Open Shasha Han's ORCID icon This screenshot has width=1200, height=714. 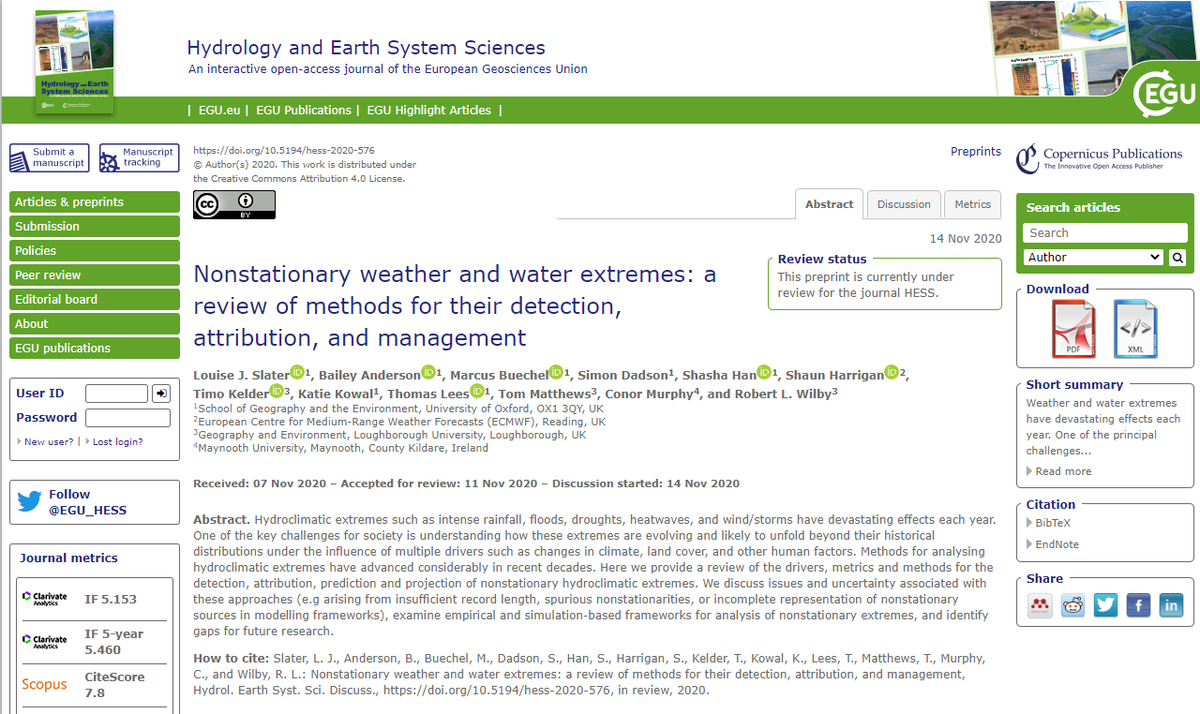(764, 373)
